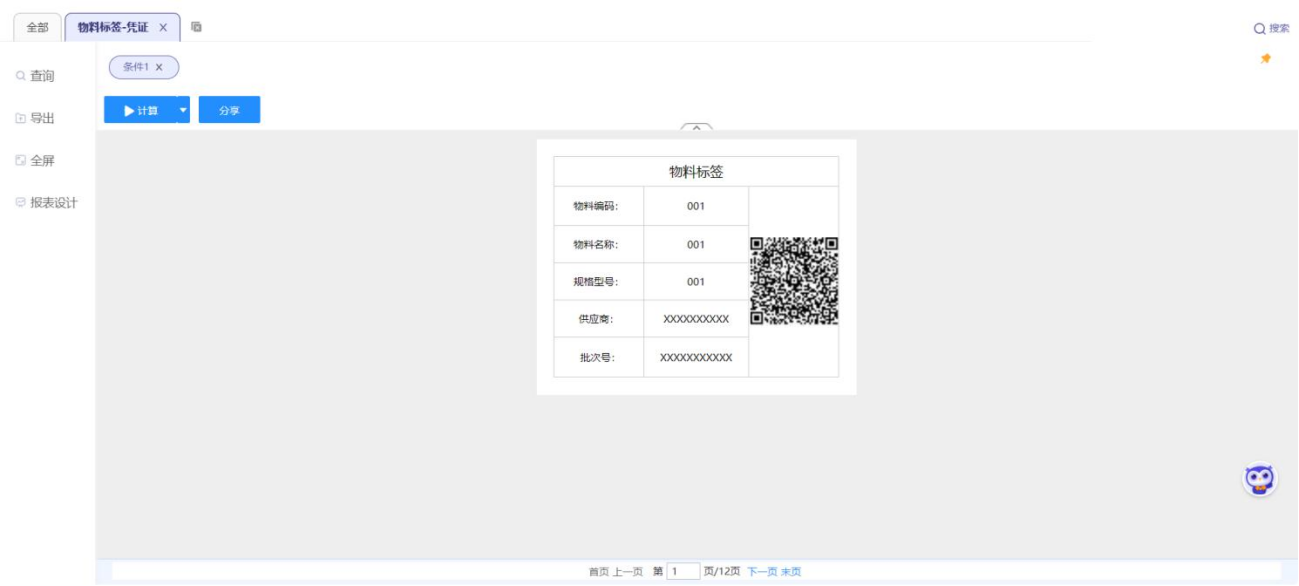The image size is (1299, 586).
Task: Click the 分享 button
Action: pyautogui.click(x=229, y=110)
